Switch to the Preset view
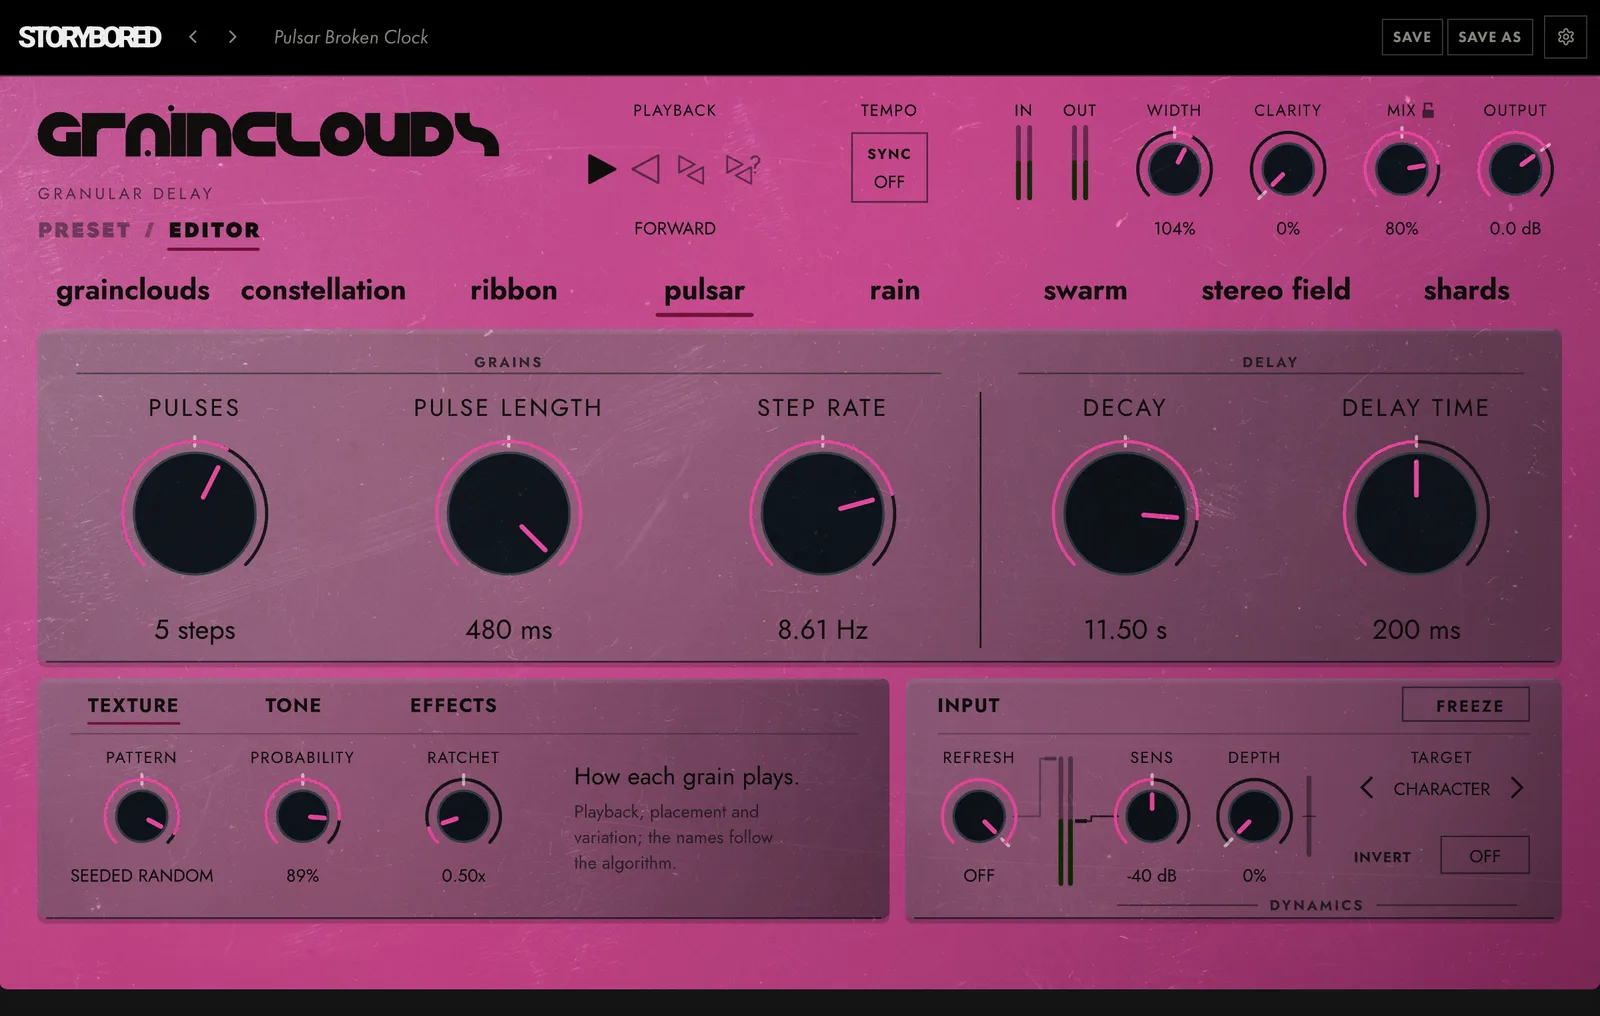1600x1016 pixels. [84, 230]
